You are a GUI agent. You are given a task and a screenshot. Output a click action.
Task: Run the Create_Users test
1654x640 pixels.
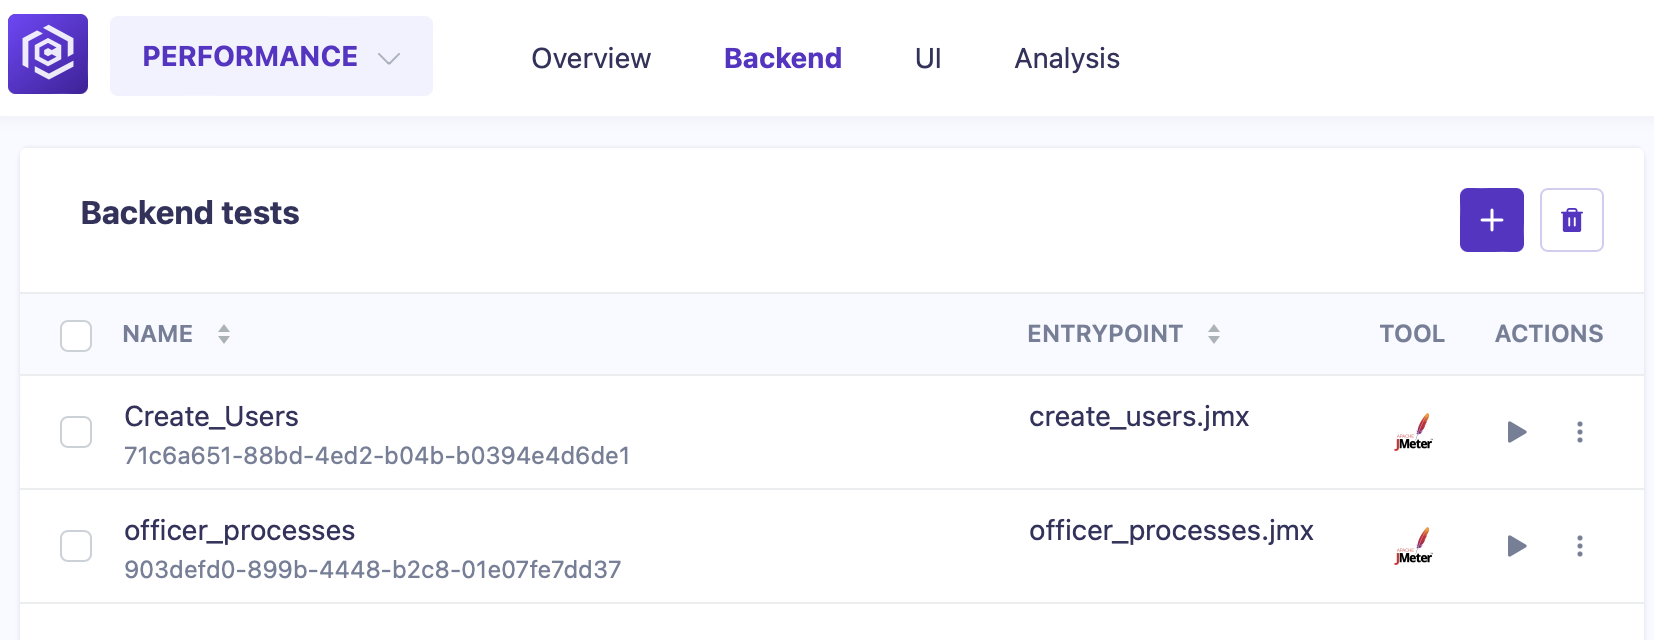point(1516,432)
